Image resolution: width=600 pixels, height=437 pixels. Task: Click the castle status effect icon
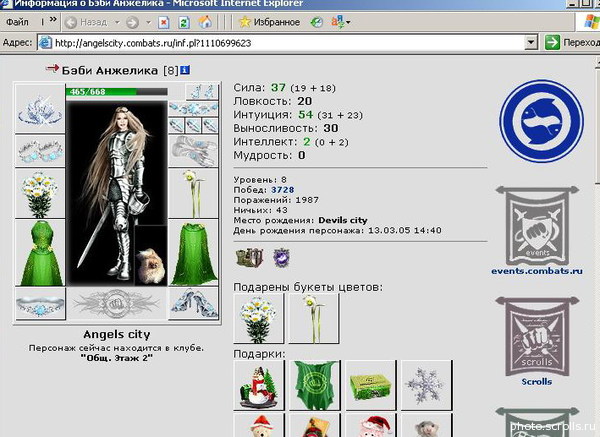tap(249, 258)
